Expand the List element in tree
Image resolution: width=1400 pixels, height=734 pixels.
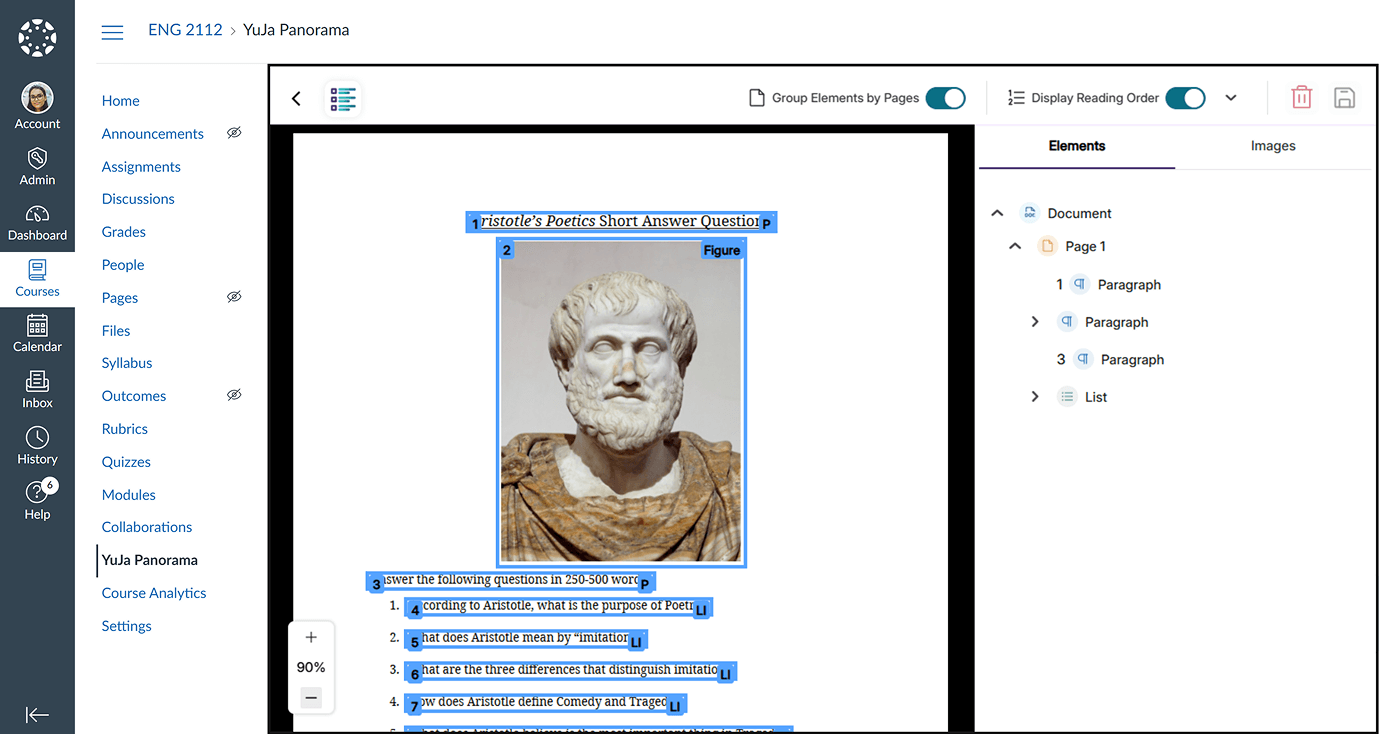pyautogui.click(x=1035, y=397)
